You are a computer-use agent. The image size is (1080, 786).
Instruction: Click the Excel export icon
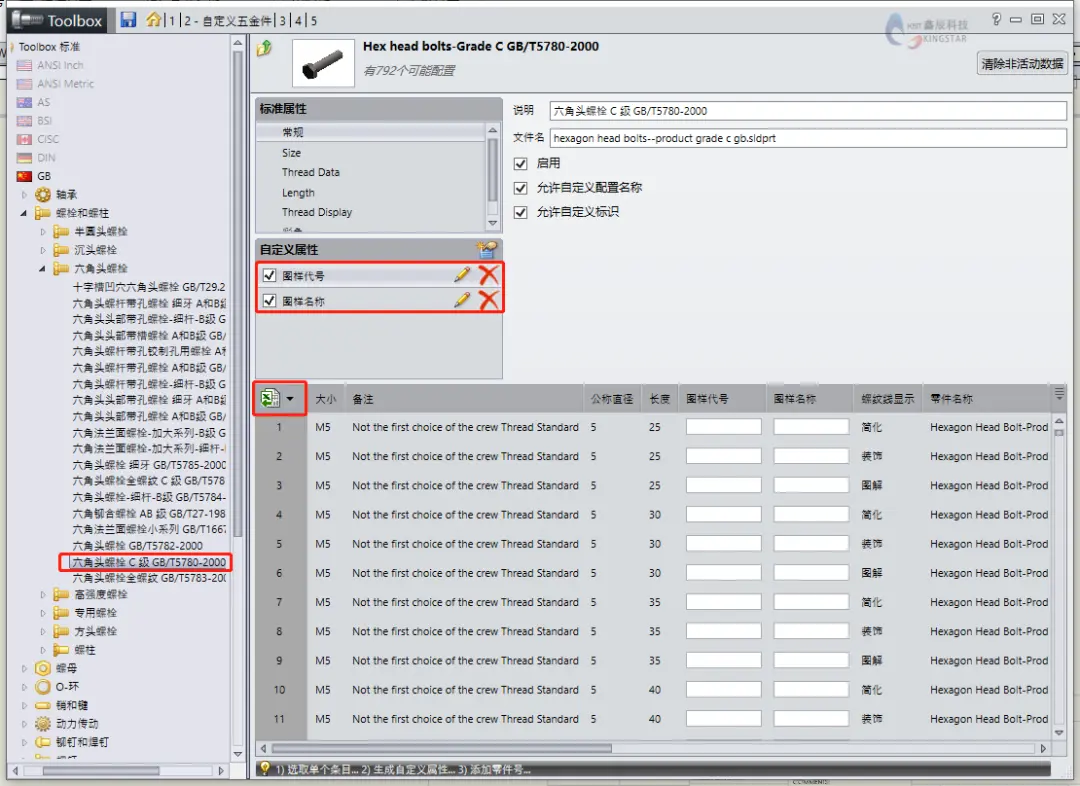pyautogui.click(x=270, y=397)
